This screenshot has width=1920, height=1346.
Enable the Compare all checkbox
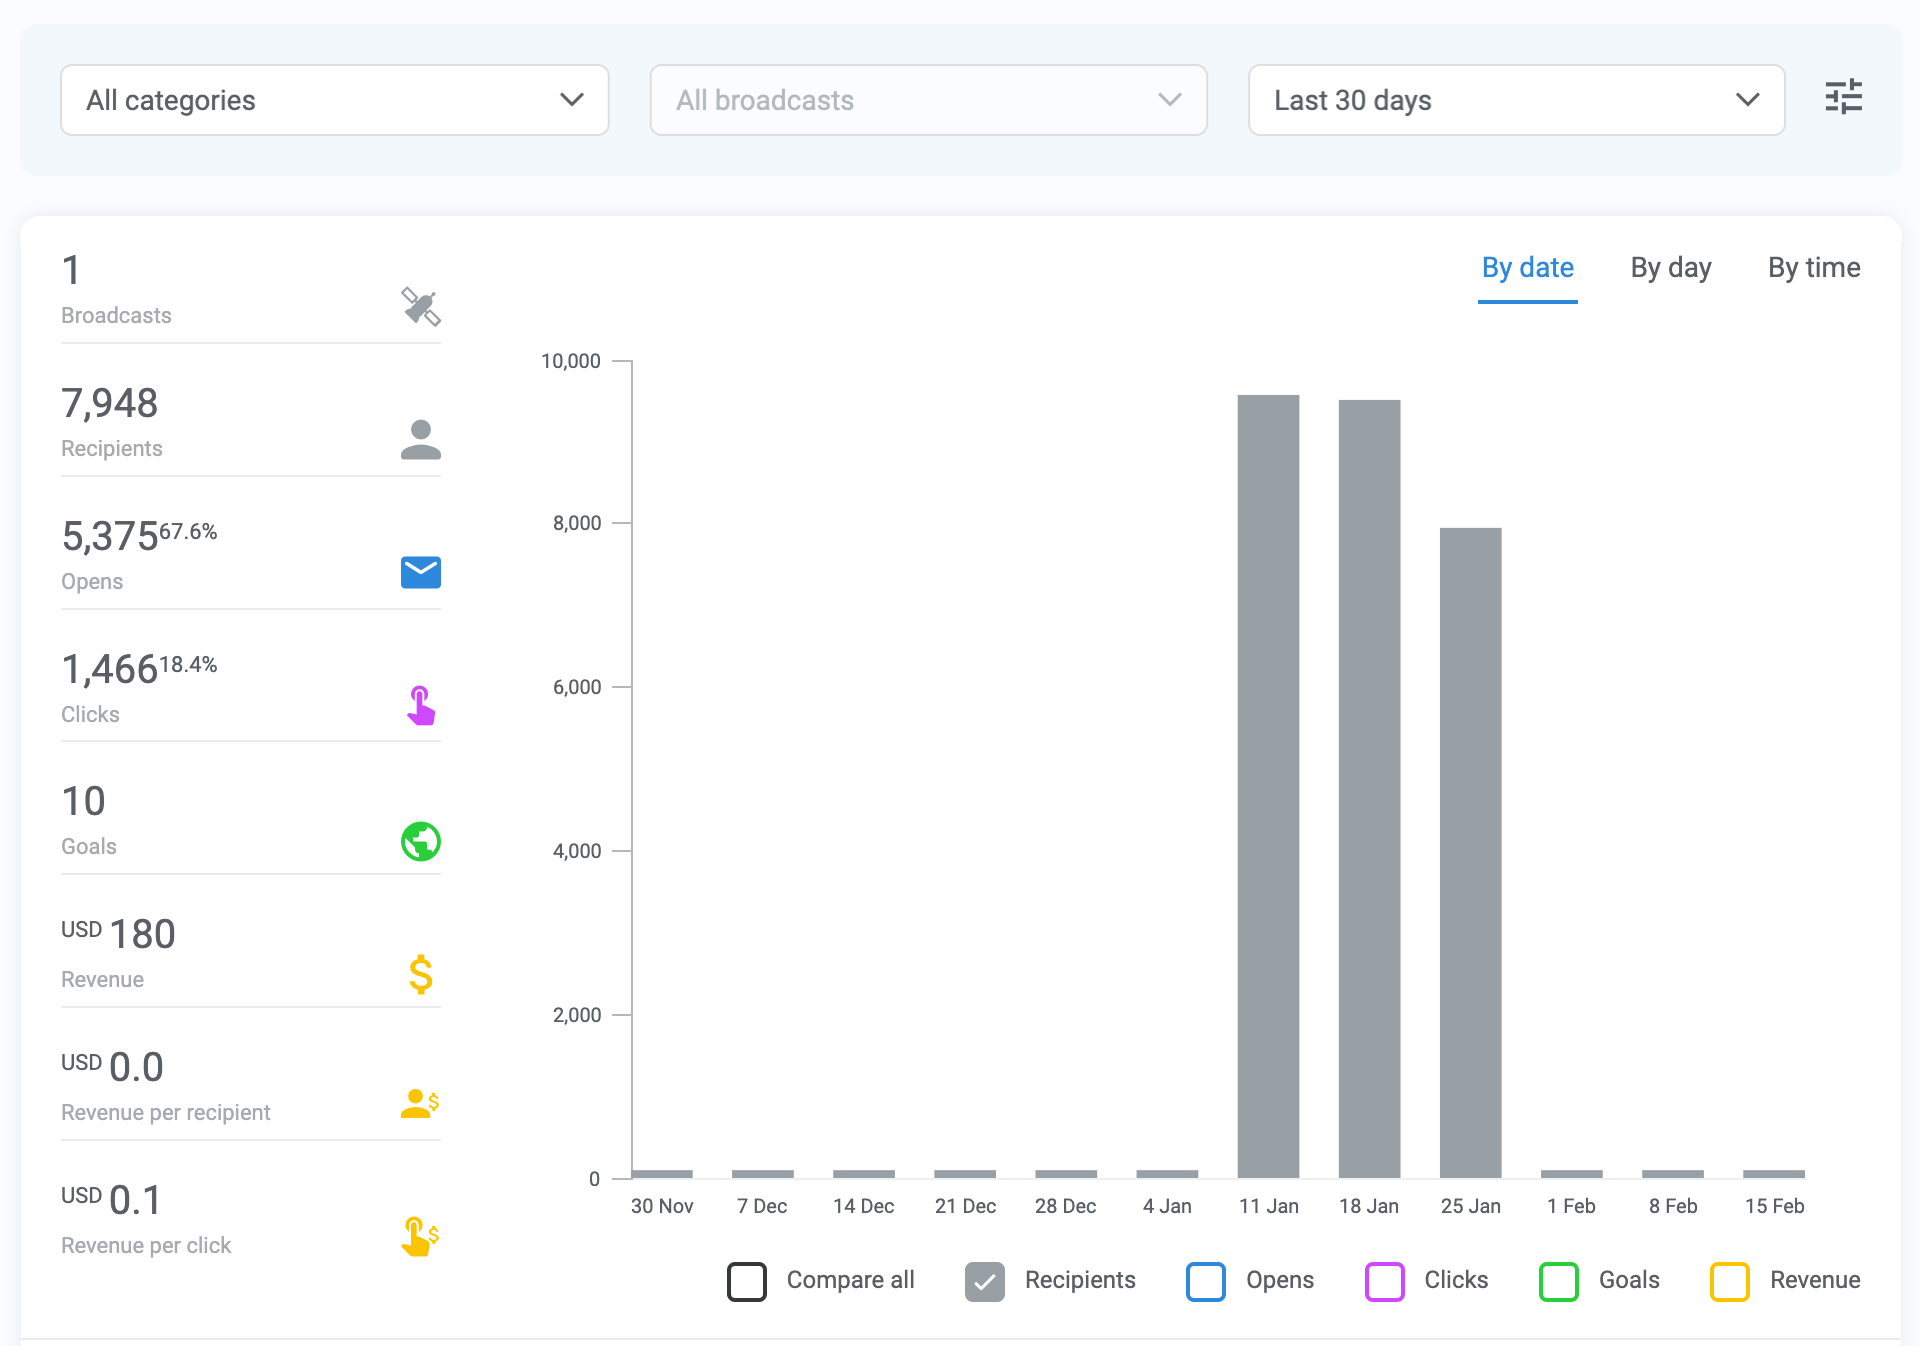tap(747, 1281)
